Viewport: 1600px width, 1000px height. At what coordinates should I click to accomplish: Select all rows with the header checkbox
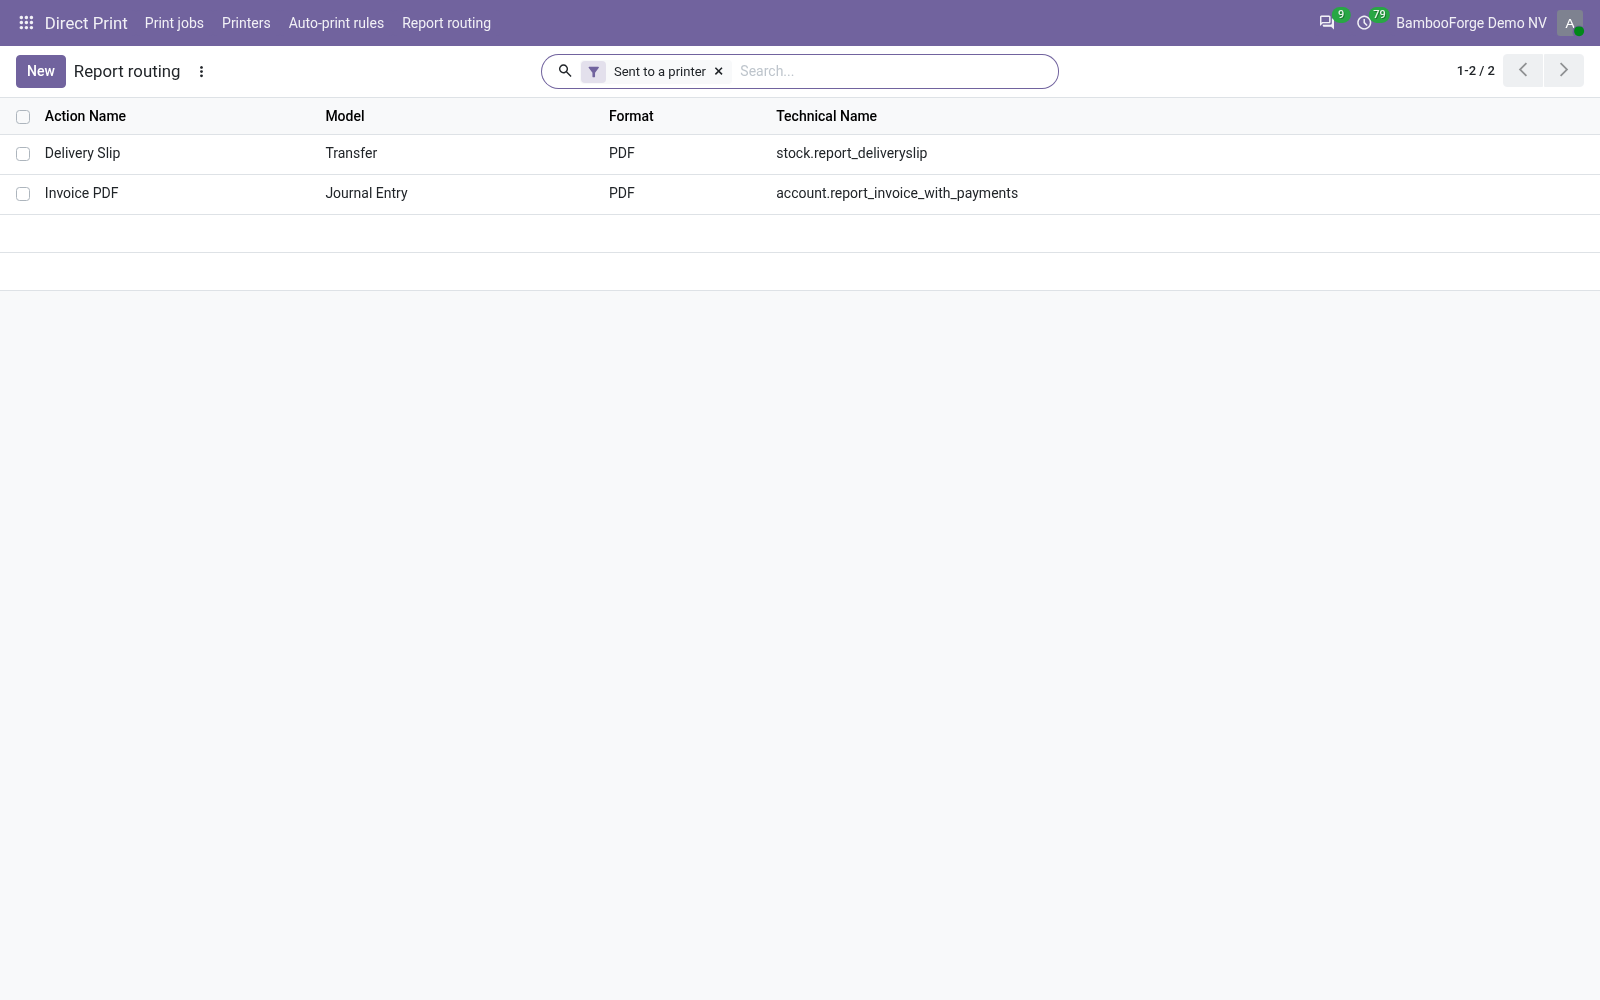(23, 117)
